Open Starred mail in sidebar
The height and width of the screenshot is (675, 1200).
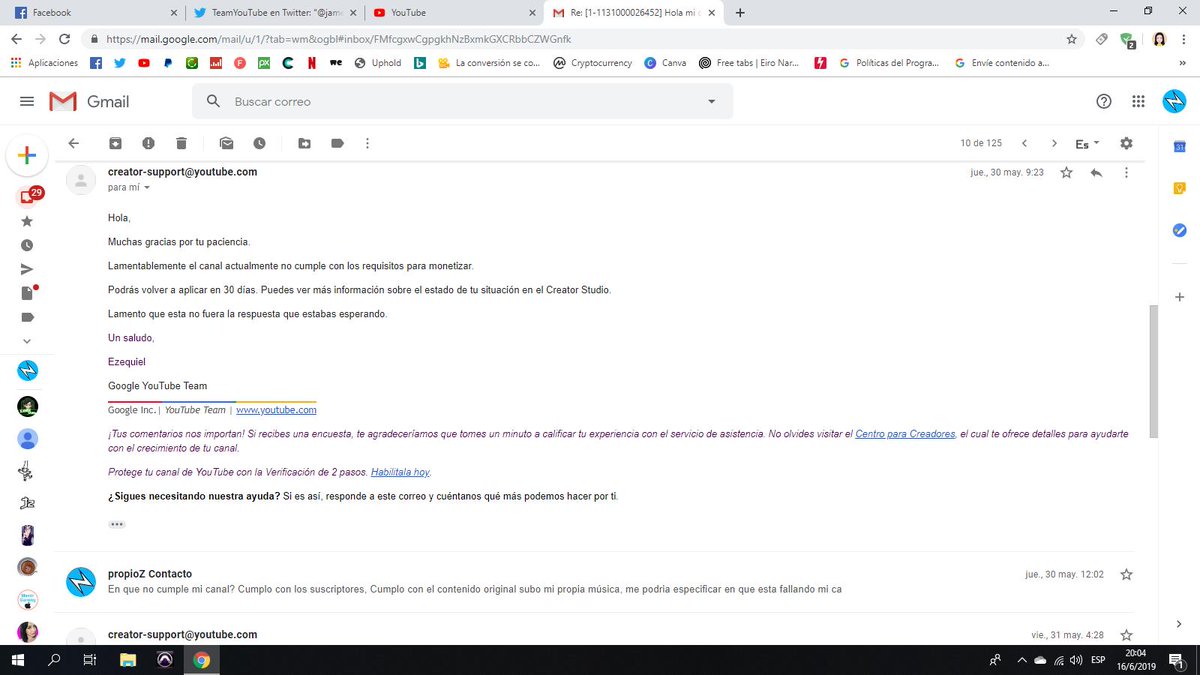pyautogui.click(x=27, y=221)
